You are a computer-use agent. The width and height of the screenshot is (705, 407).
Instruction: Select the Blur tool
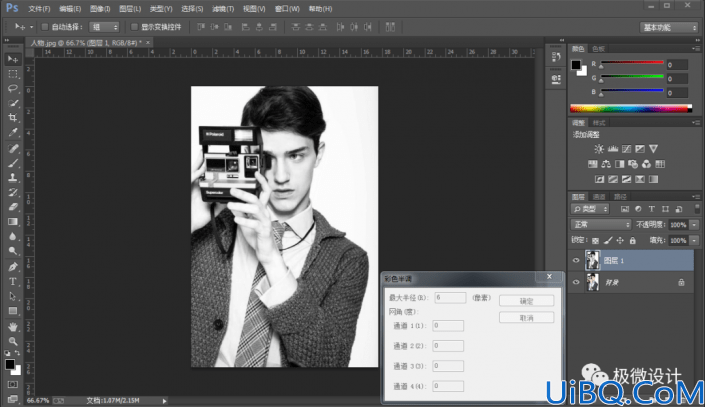[13, 236]
